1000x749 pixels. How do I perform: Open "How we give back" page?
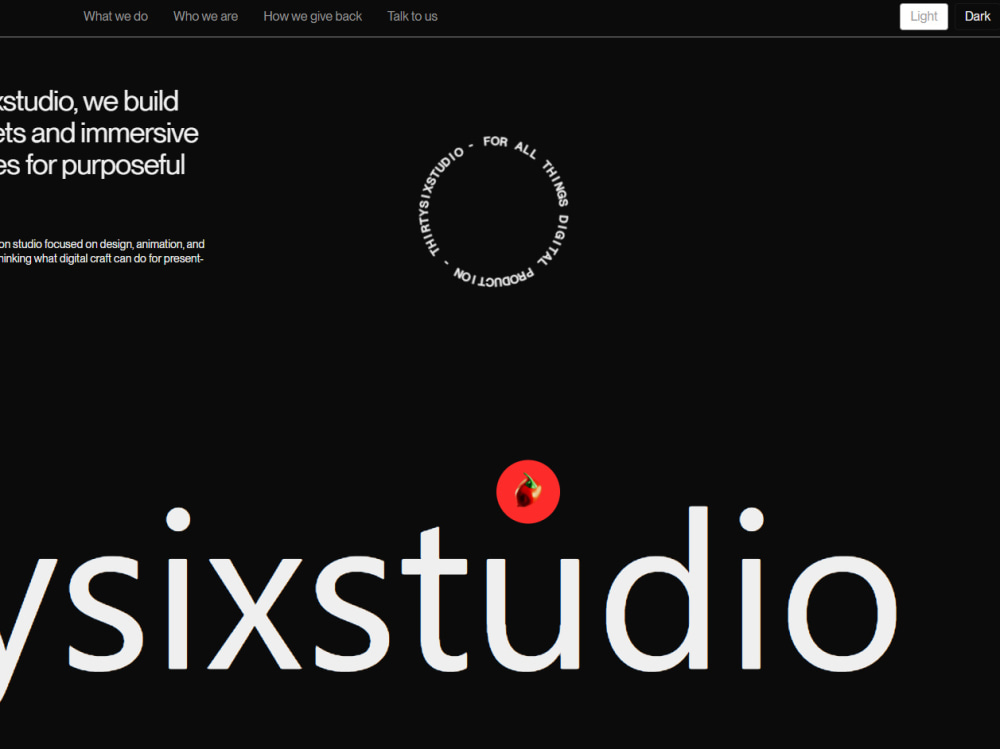pyautogui.click(x=312, y=17)
